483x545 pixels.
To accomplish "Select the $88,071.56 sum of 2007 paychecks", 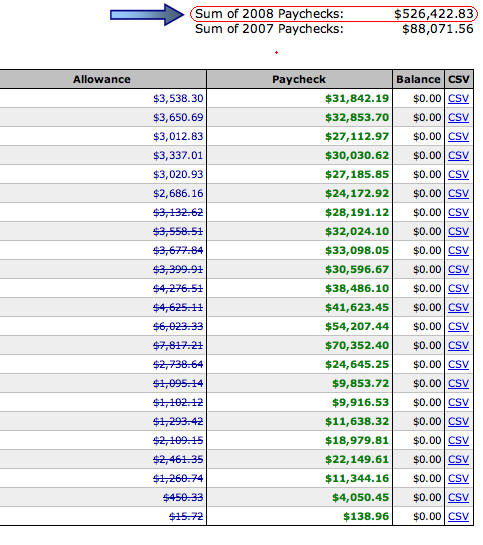I will coord(438,29).
